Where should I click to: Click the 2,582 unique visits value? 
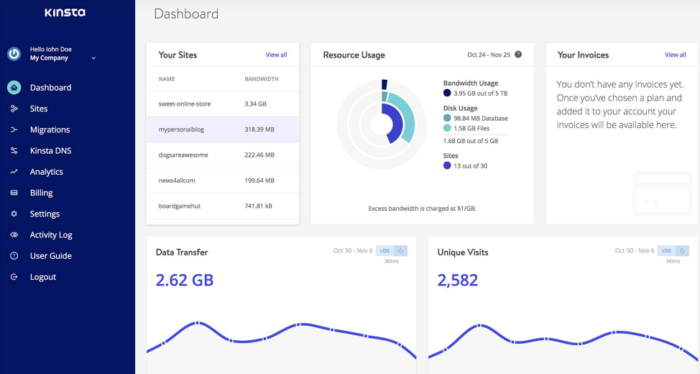click(458, 280)
